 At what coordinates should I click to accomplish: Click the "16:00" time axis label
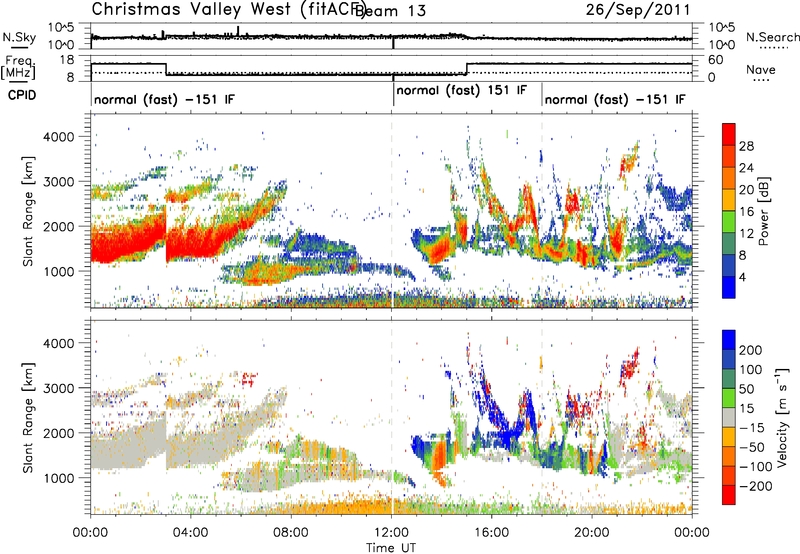tap(491, 533)
